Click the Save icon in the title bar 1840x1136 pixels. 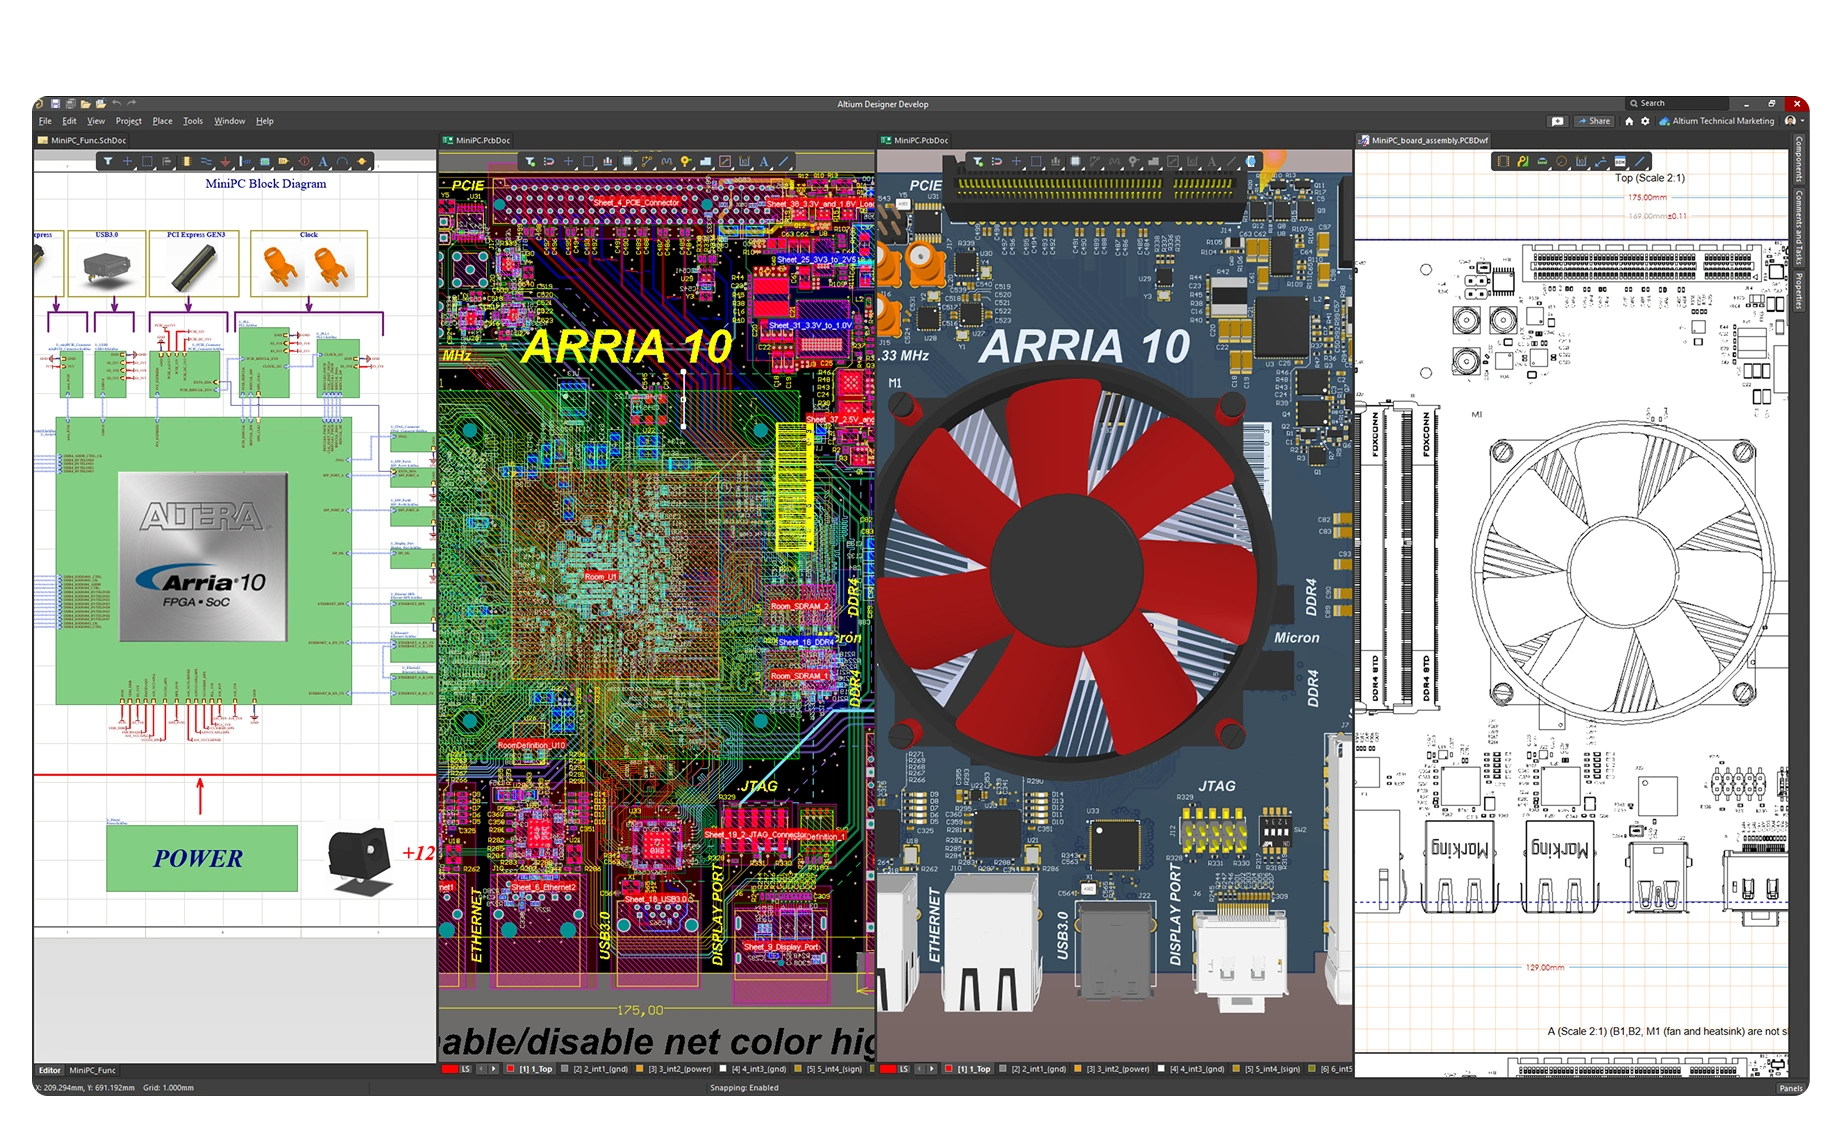pyautogui.click(x=56, y=103)
